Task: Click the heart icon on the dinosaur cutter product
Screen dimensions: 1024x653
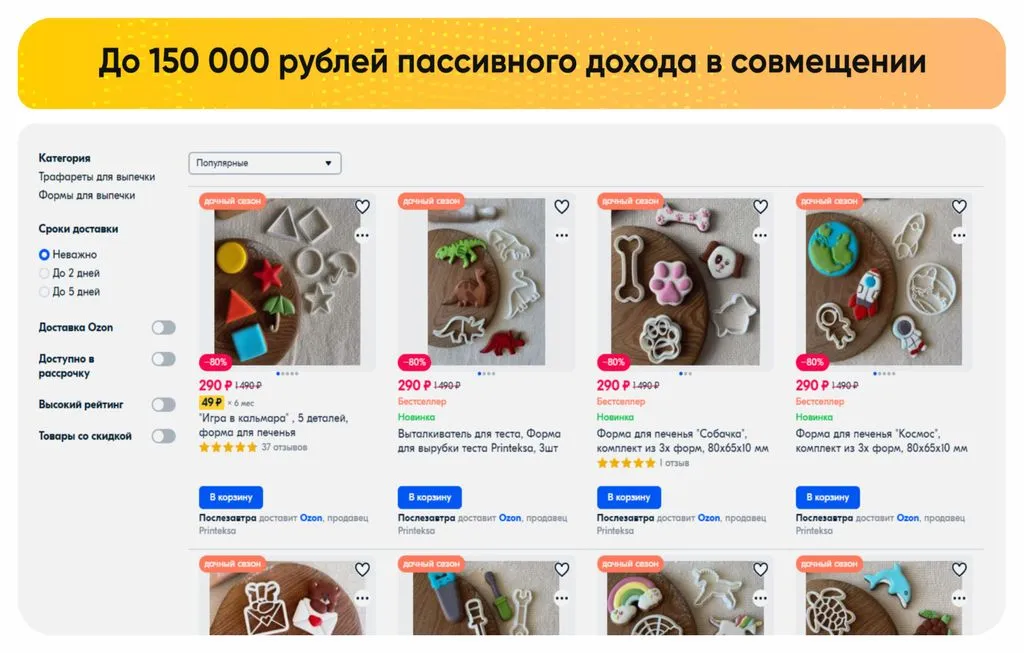Action: (562, 206)
